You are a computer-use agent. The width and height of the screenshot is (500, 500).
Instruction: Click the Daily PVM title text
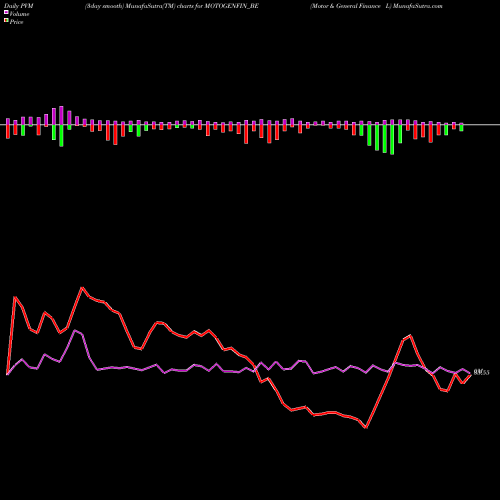tap(19, 6)
